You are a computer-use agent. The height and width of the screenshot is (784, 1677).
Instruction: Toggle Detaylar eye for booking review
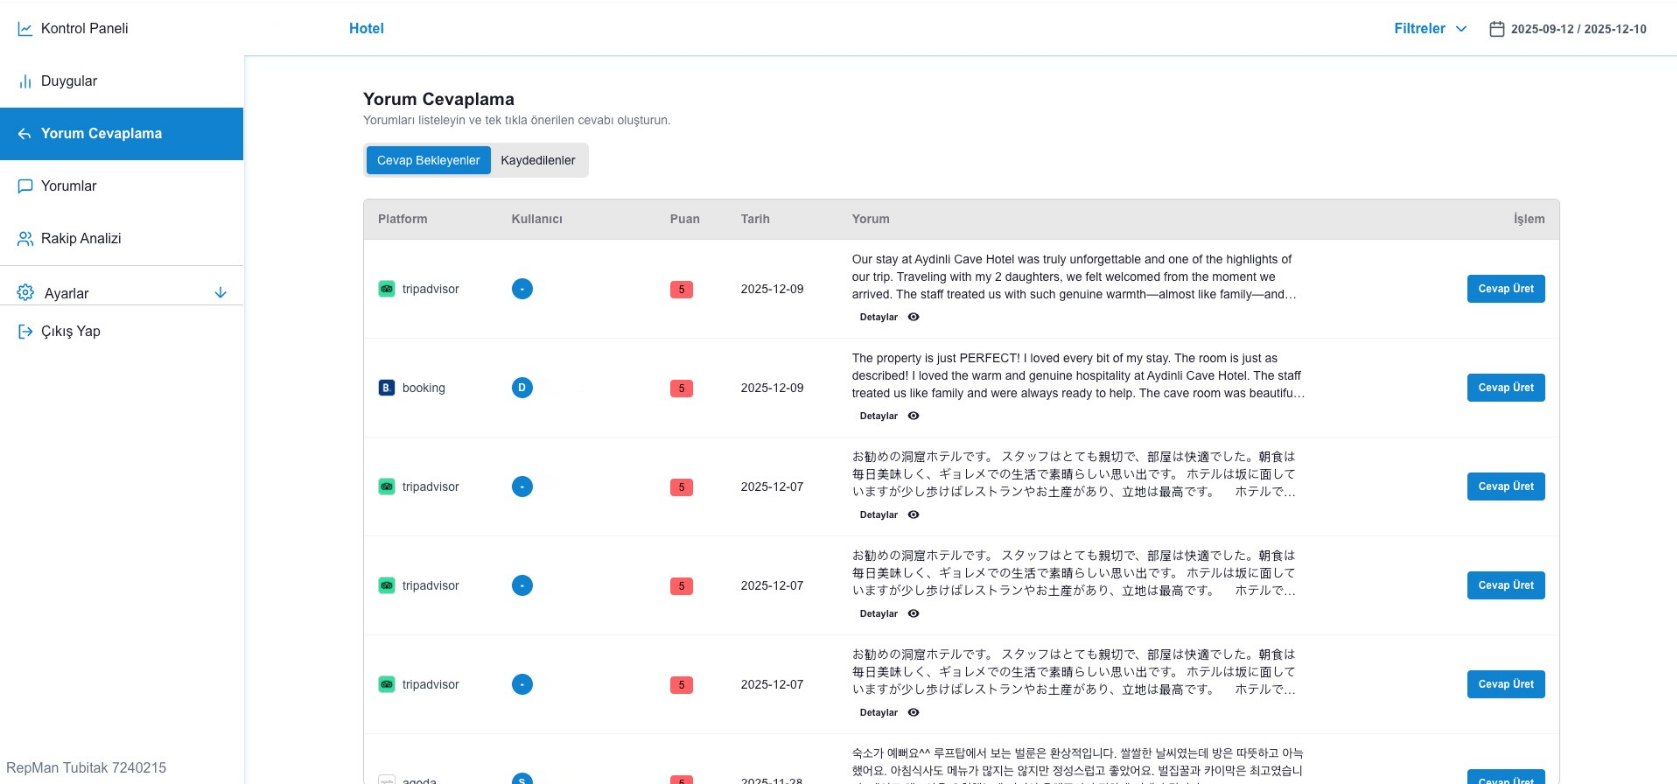tap(913, 416)
